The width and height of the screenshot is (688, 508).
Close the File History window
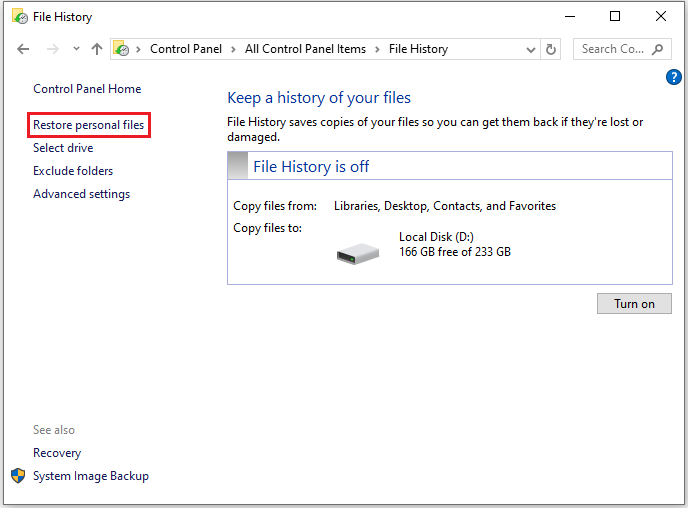click(x=660, y=17)
